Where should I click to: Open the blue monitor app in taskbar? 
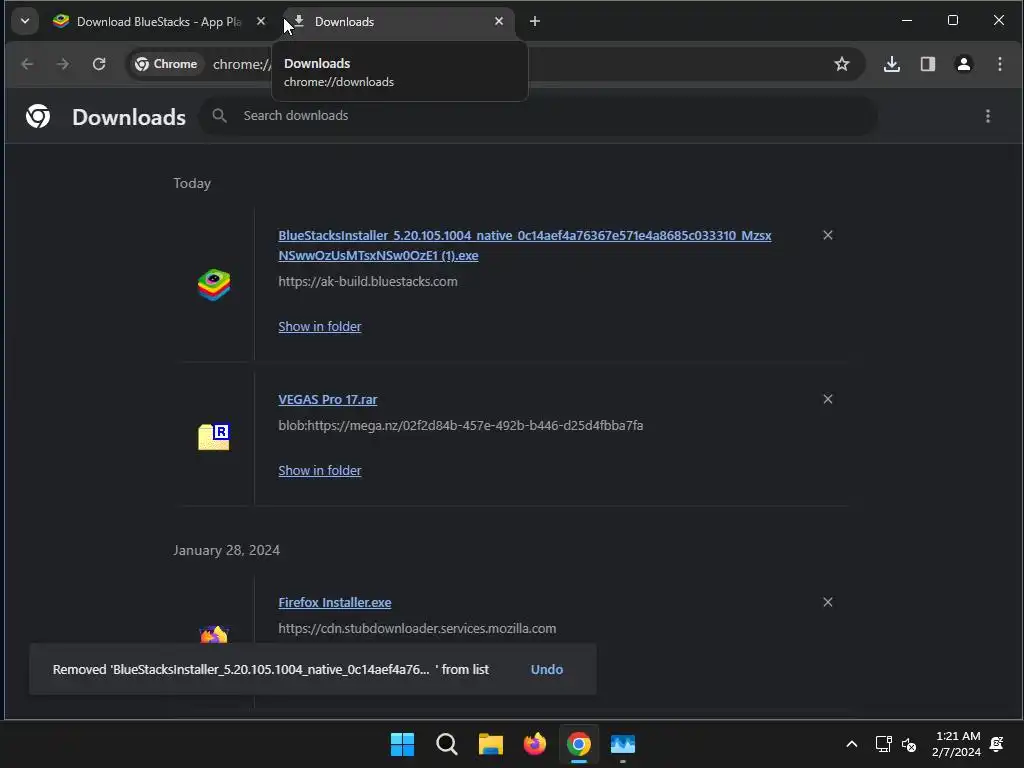623,744
